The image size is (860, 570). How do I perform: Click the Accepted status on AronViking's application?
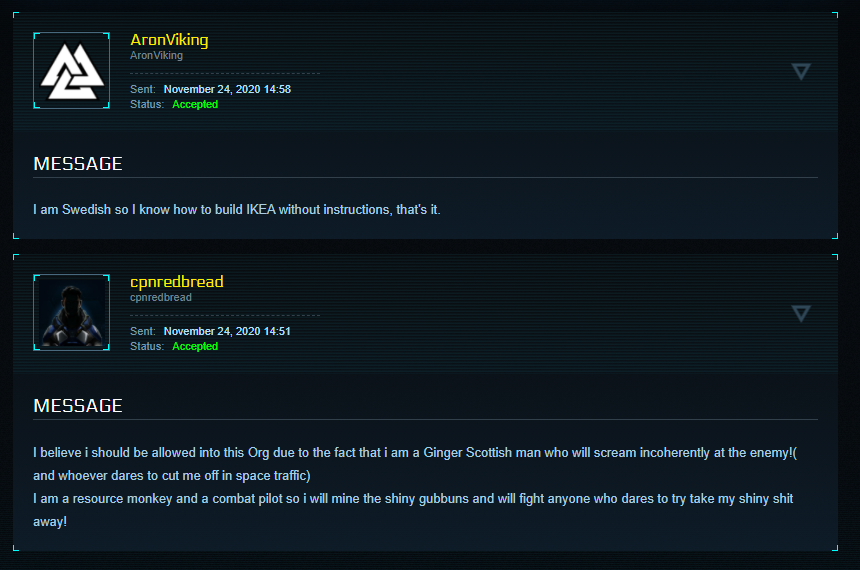pyautogui.click(x=195, y=104)
